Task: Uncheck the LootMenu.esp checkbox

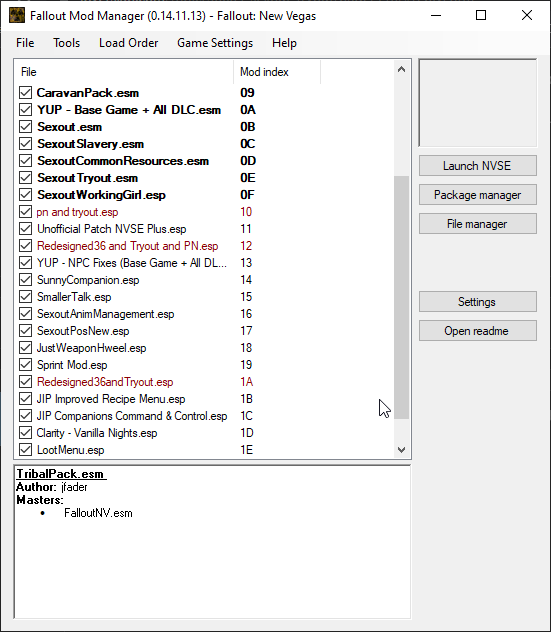Action: pos(25,450)
